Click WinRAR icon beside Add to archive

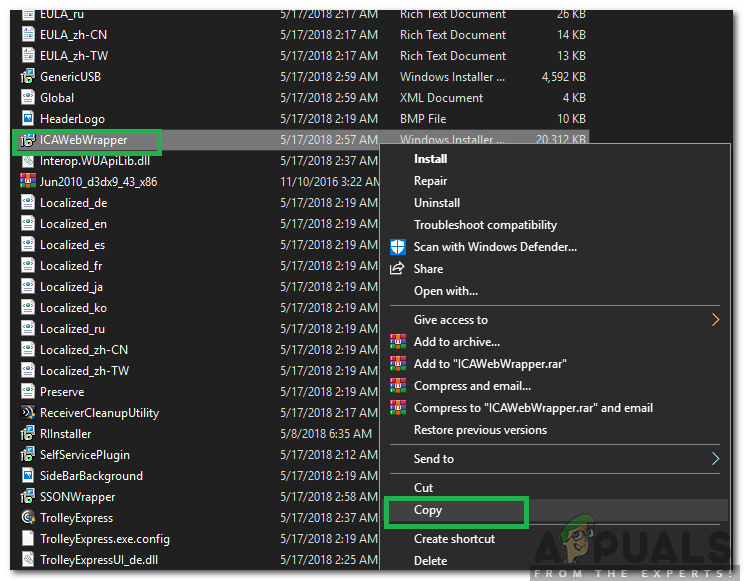(x=398, y=341)
